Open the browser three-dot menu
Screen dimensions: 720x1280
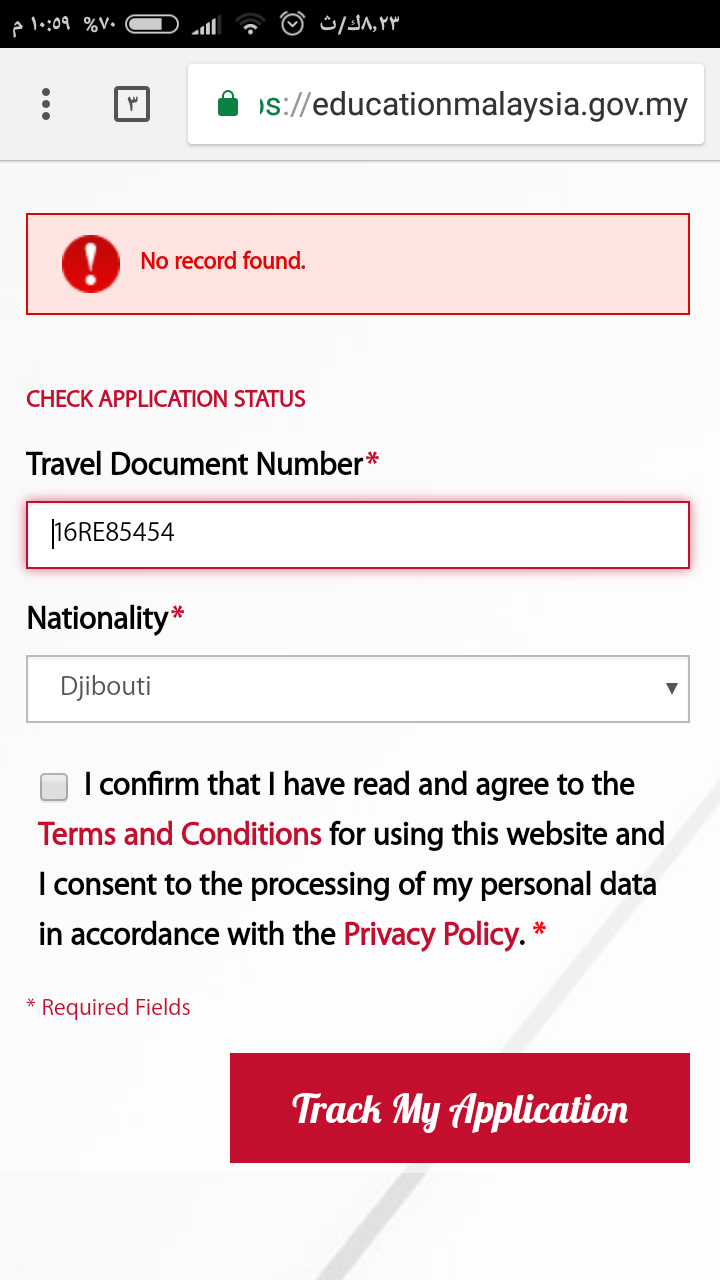pyautogui.click(x=46, y=104)
